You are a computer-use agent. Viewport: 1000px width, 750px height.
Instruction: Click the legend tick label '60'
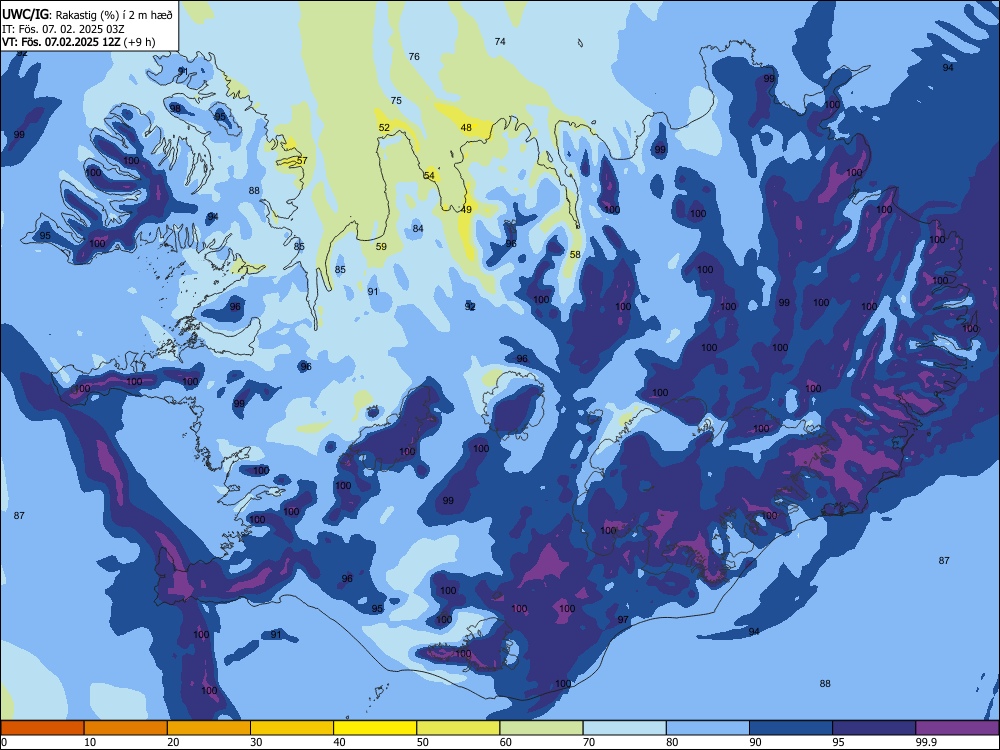506,742
